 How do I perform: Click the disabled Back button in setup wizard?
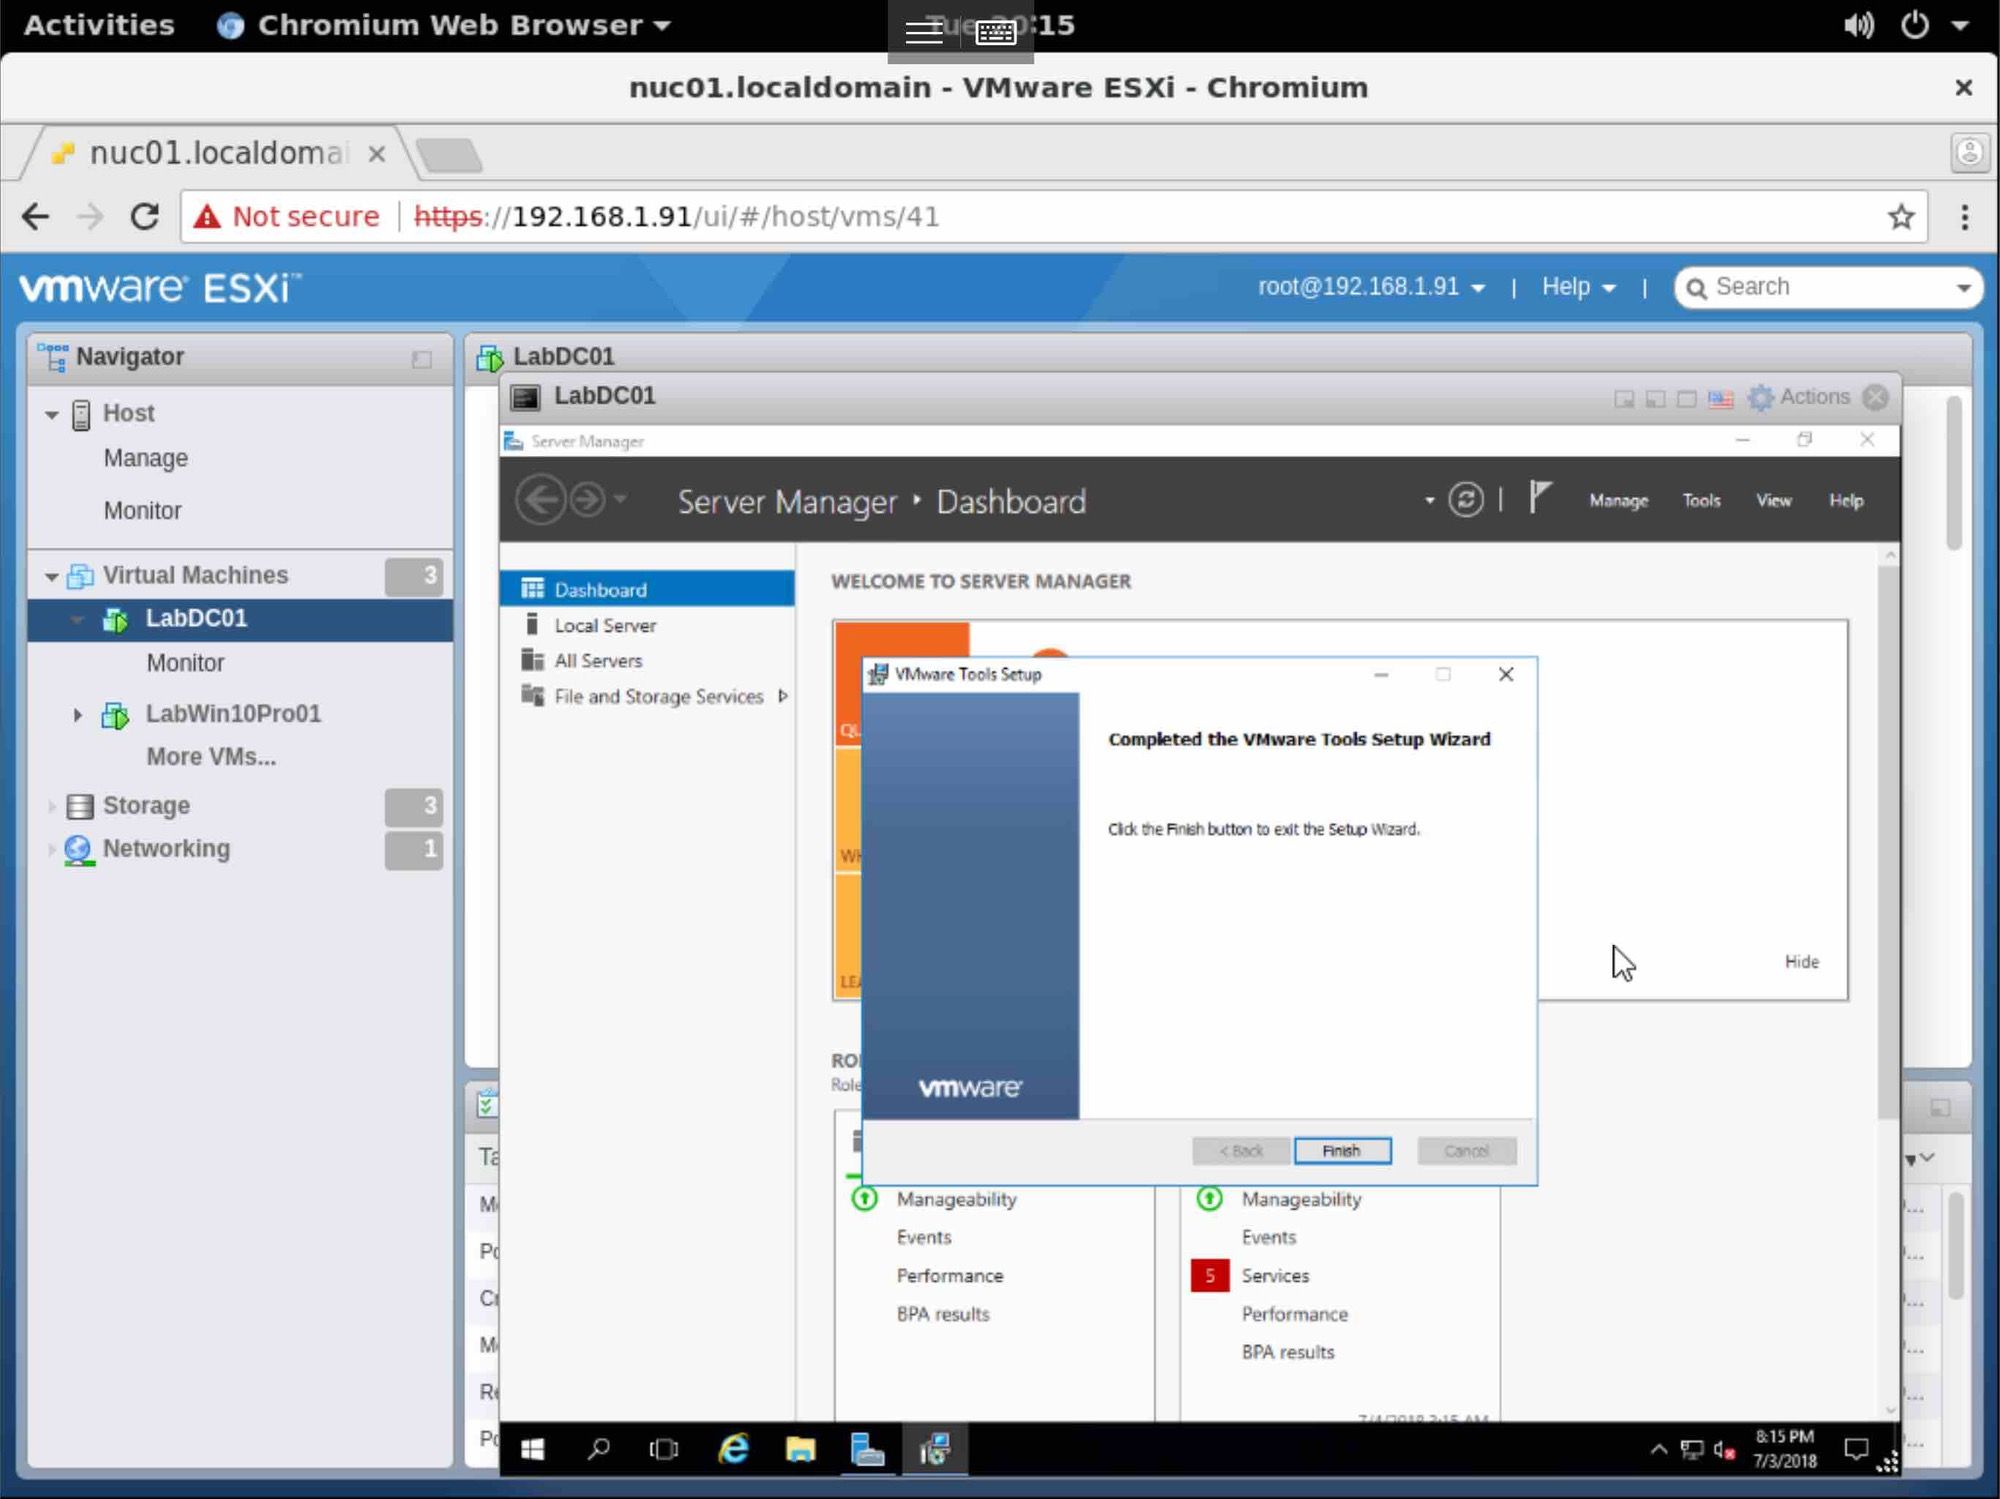pos(1241,1151)
